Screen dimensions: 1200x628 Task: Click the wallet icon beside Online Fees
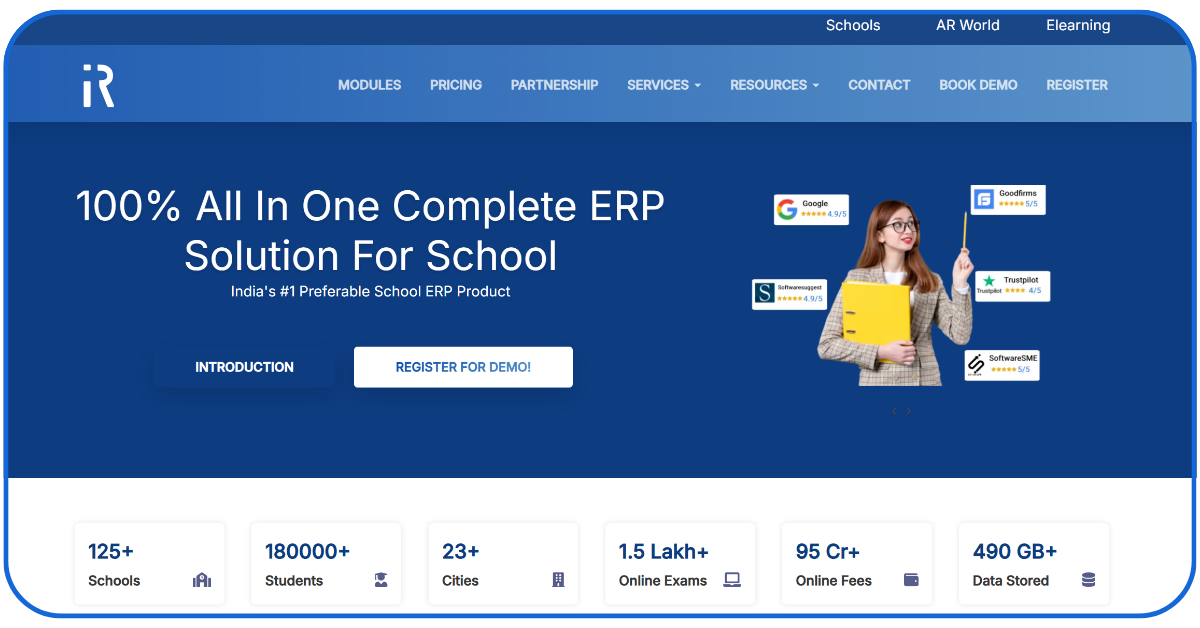click(911, 580)
